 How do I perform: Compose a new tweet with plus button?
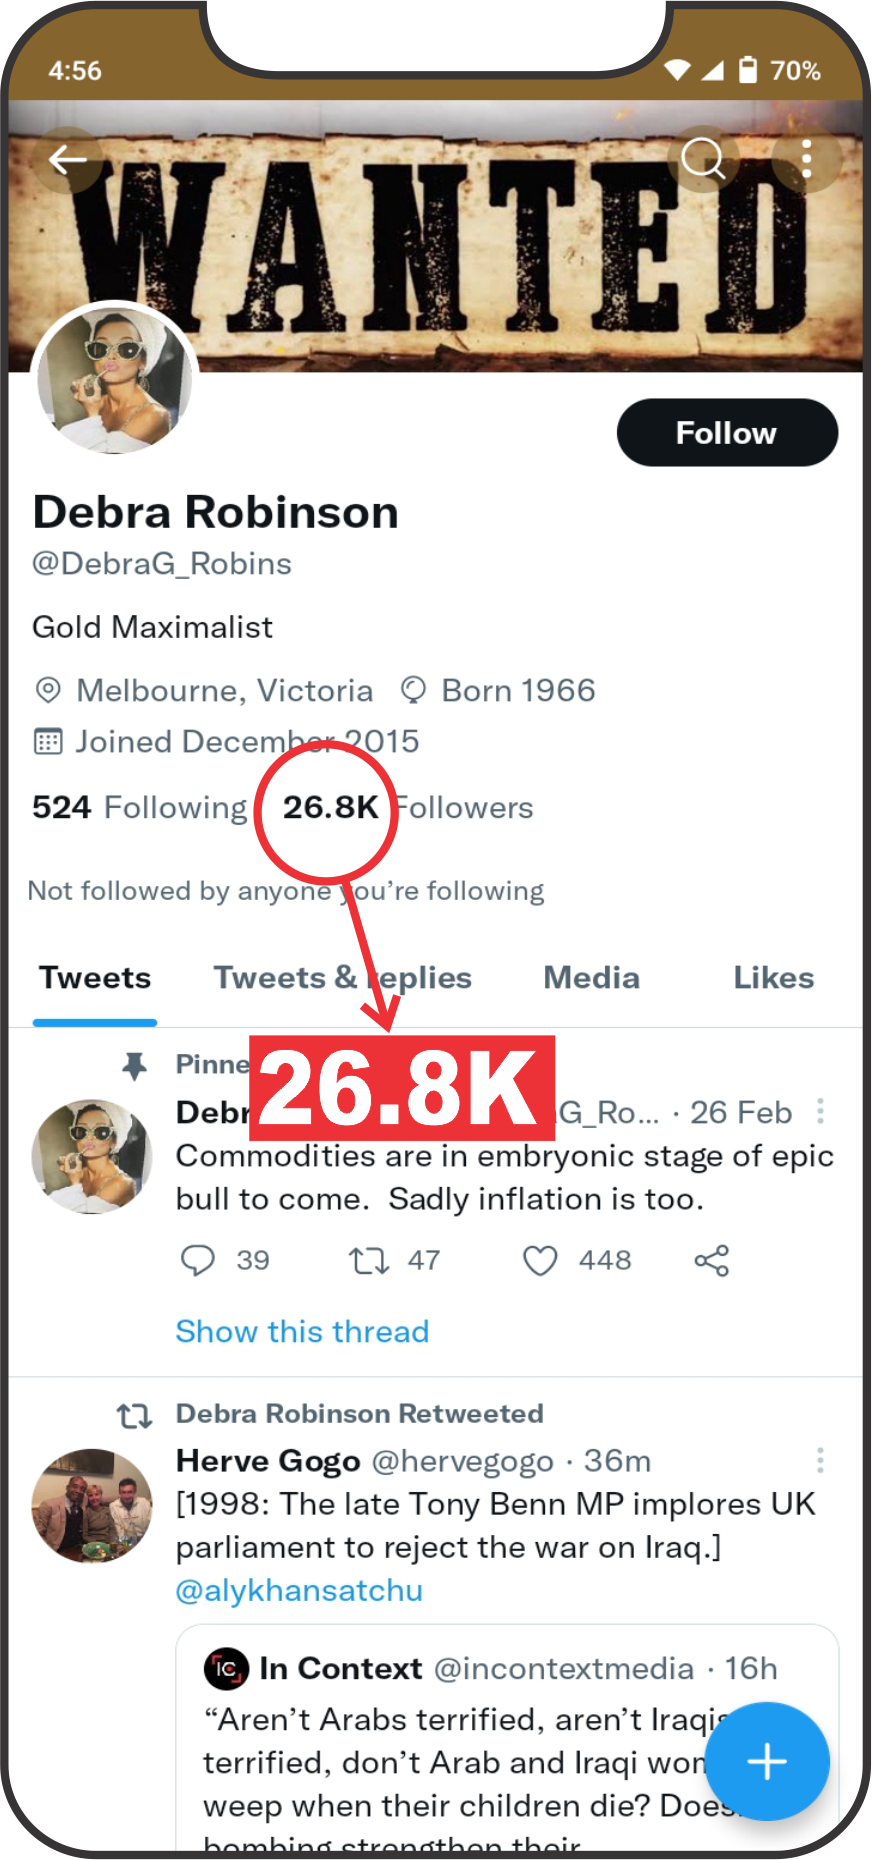click(x=767, y=1761)
